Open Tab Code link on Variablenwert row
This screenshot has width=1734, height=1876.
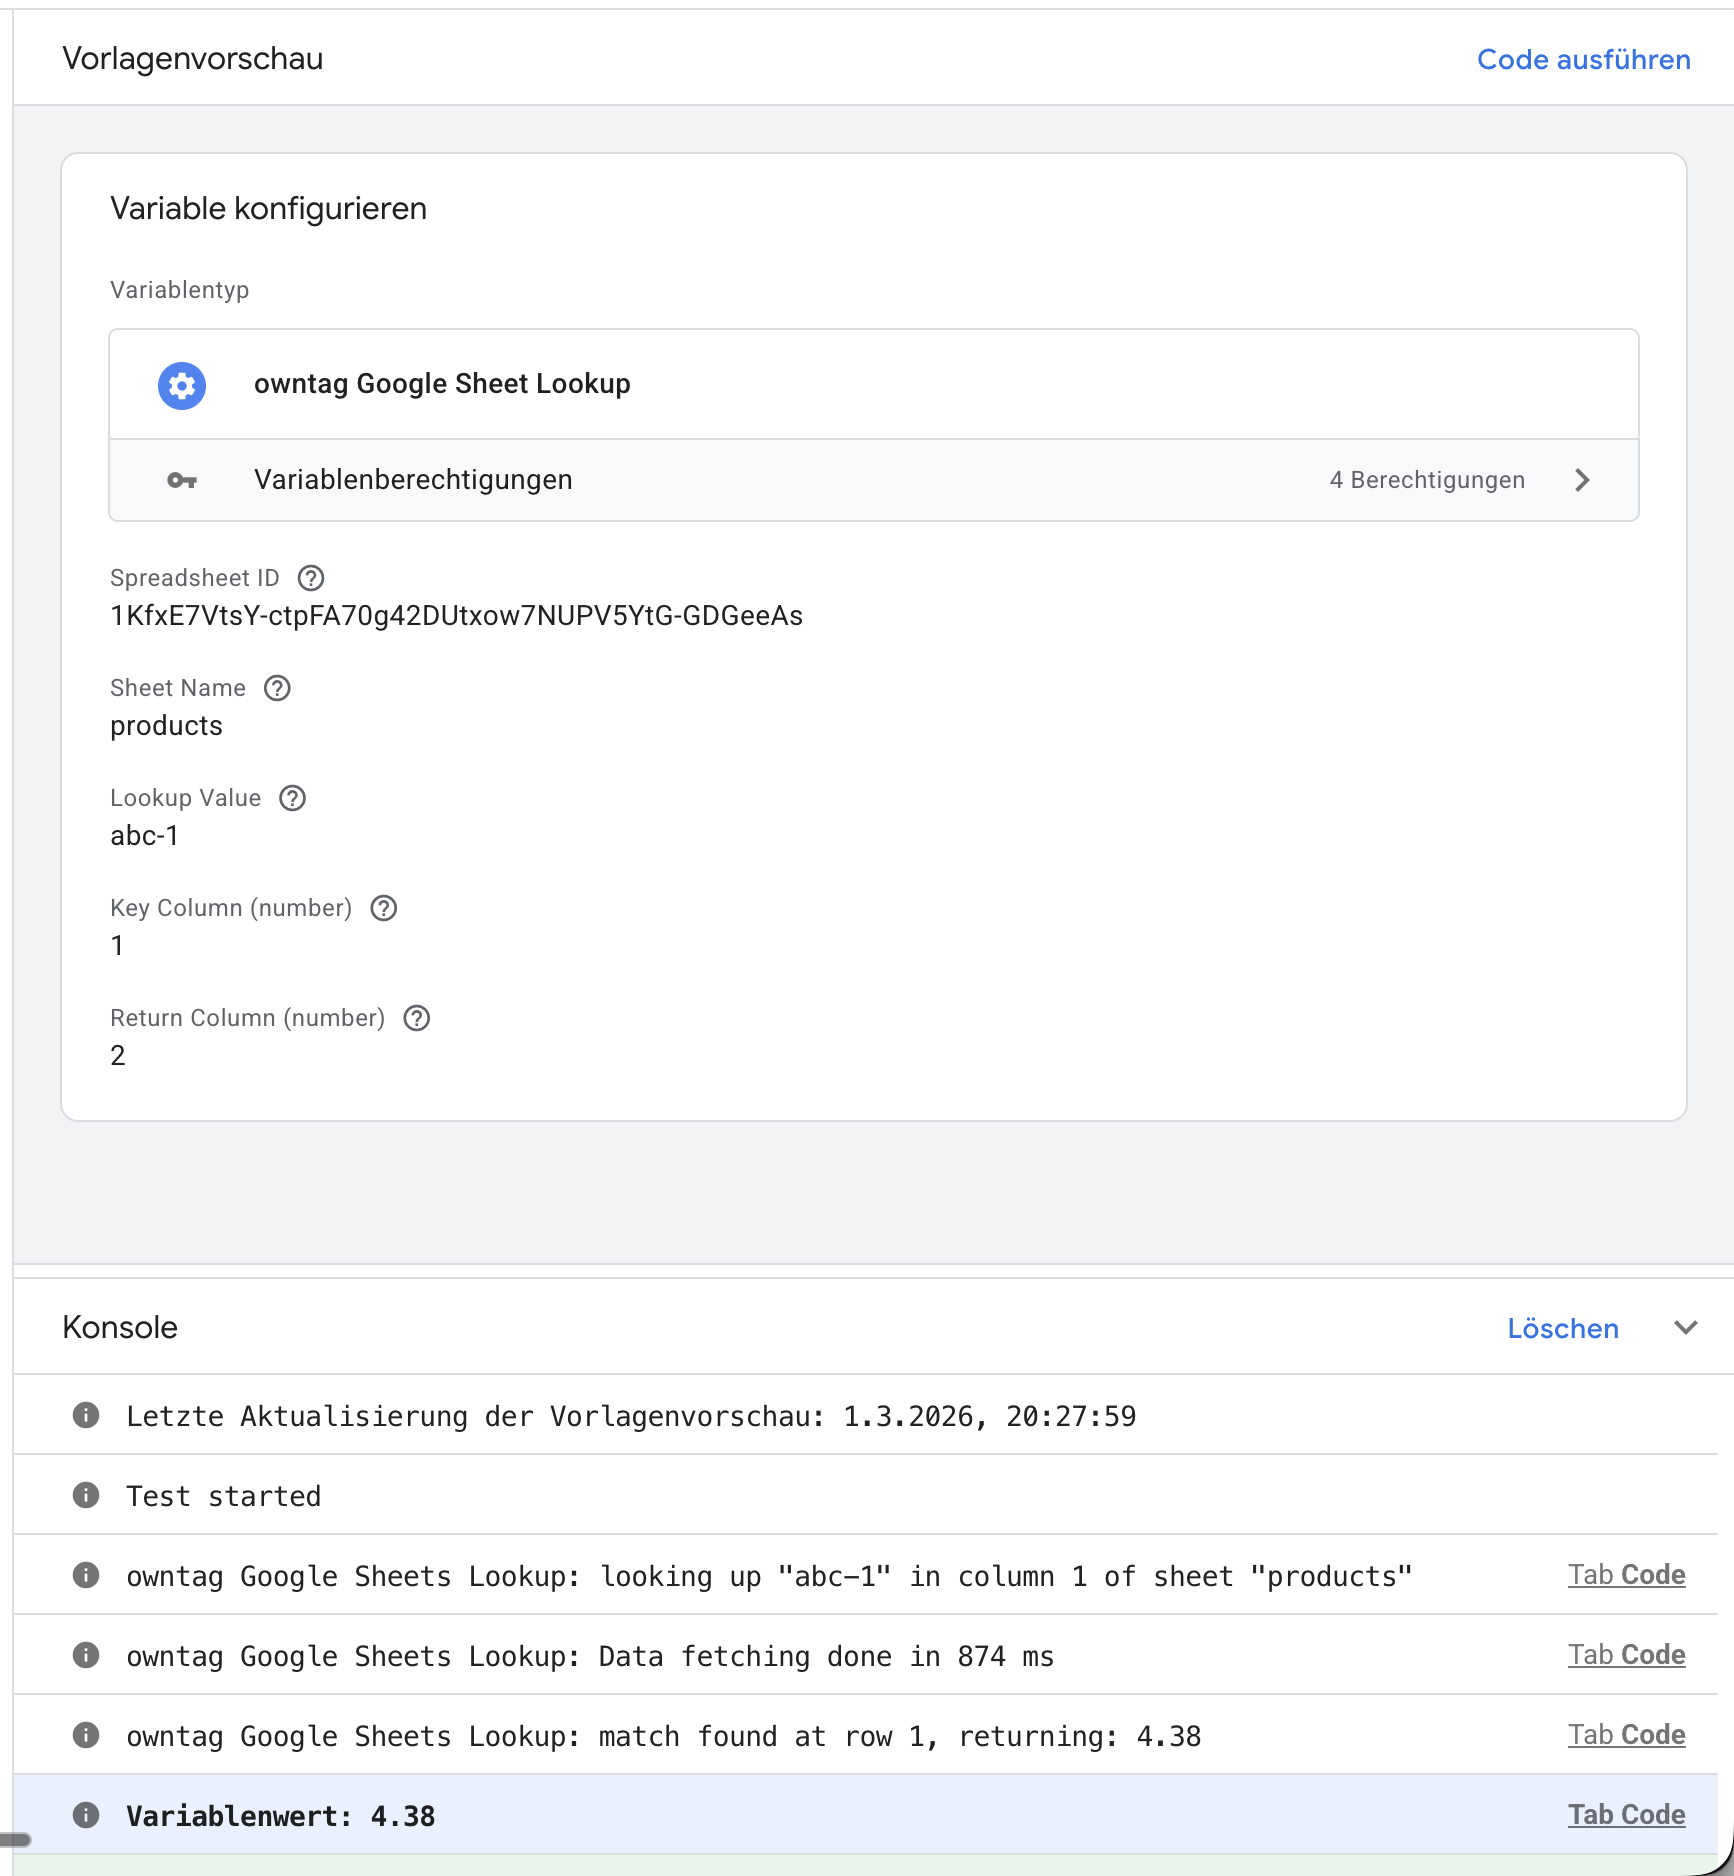click(x=1626, y=1815)
